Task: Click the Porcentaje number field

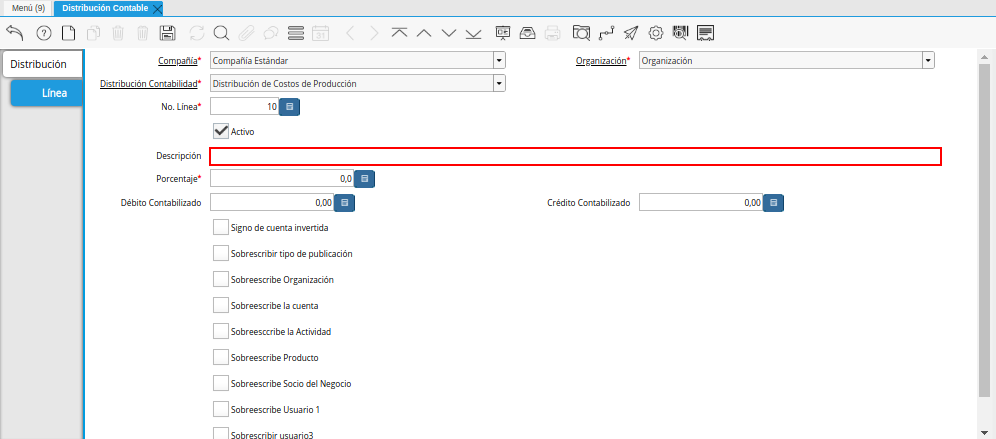Action: click(282, 179)
